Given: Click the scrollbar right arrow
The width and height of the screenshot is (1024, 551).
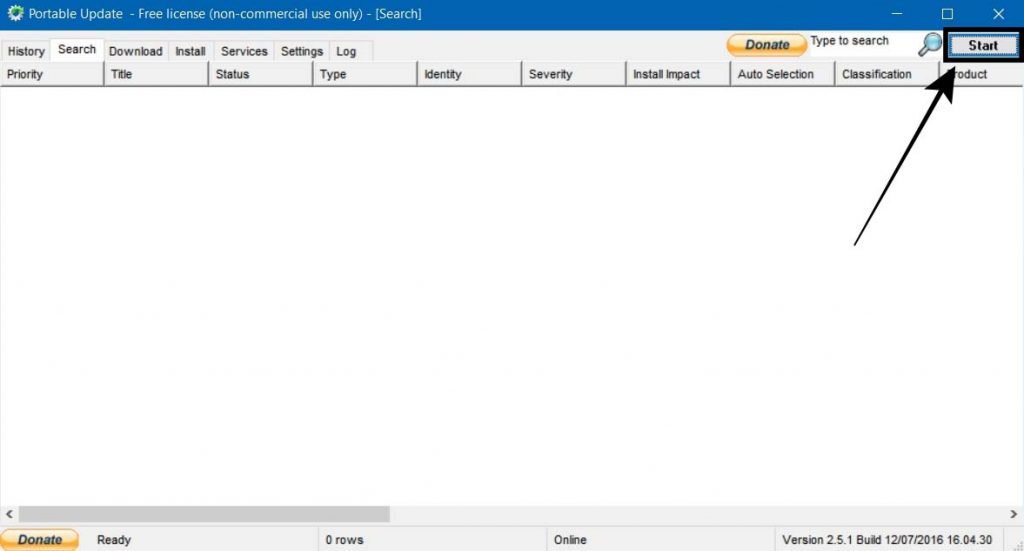Looking at the screenshot, I should (x=1014, y=514).
